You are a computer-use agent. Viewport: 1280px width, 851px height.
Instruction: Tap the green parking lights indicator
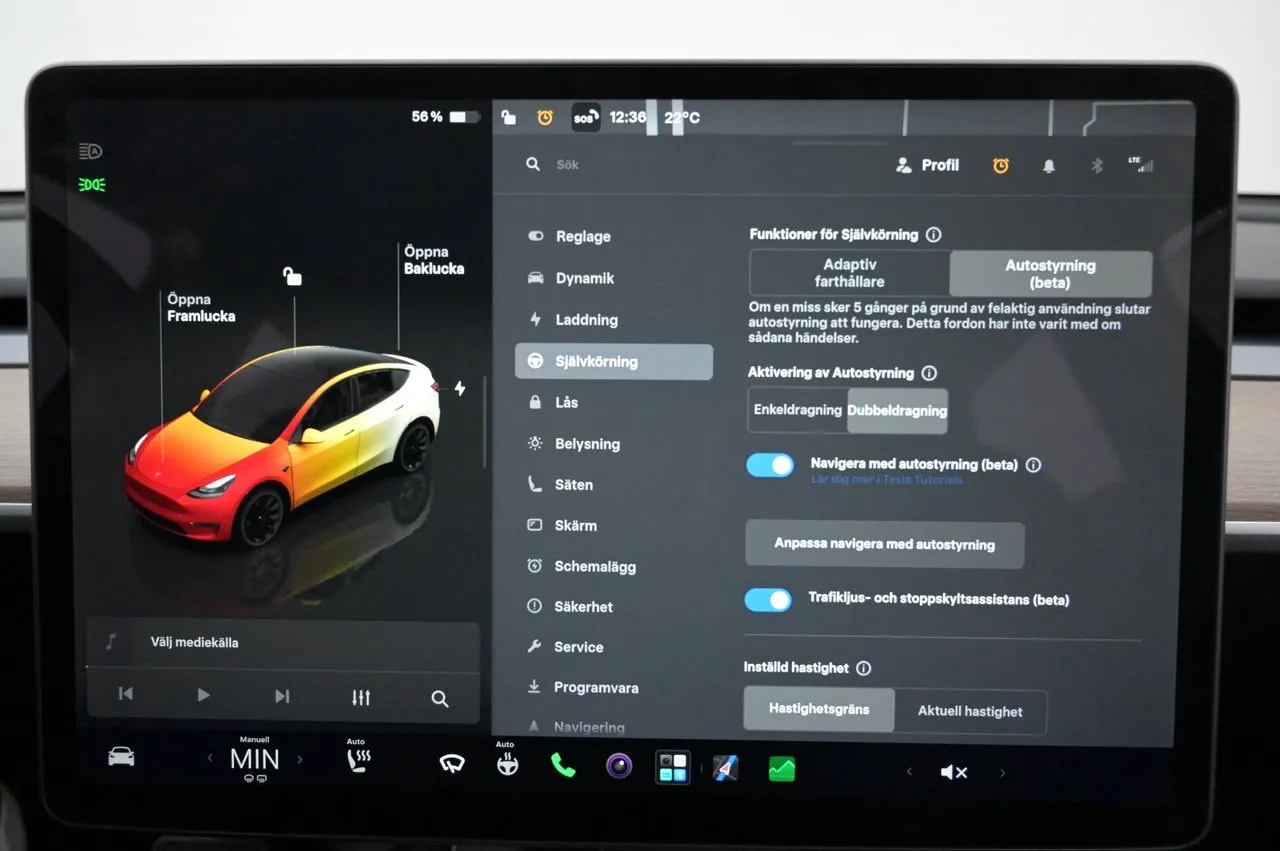point(92,185)
